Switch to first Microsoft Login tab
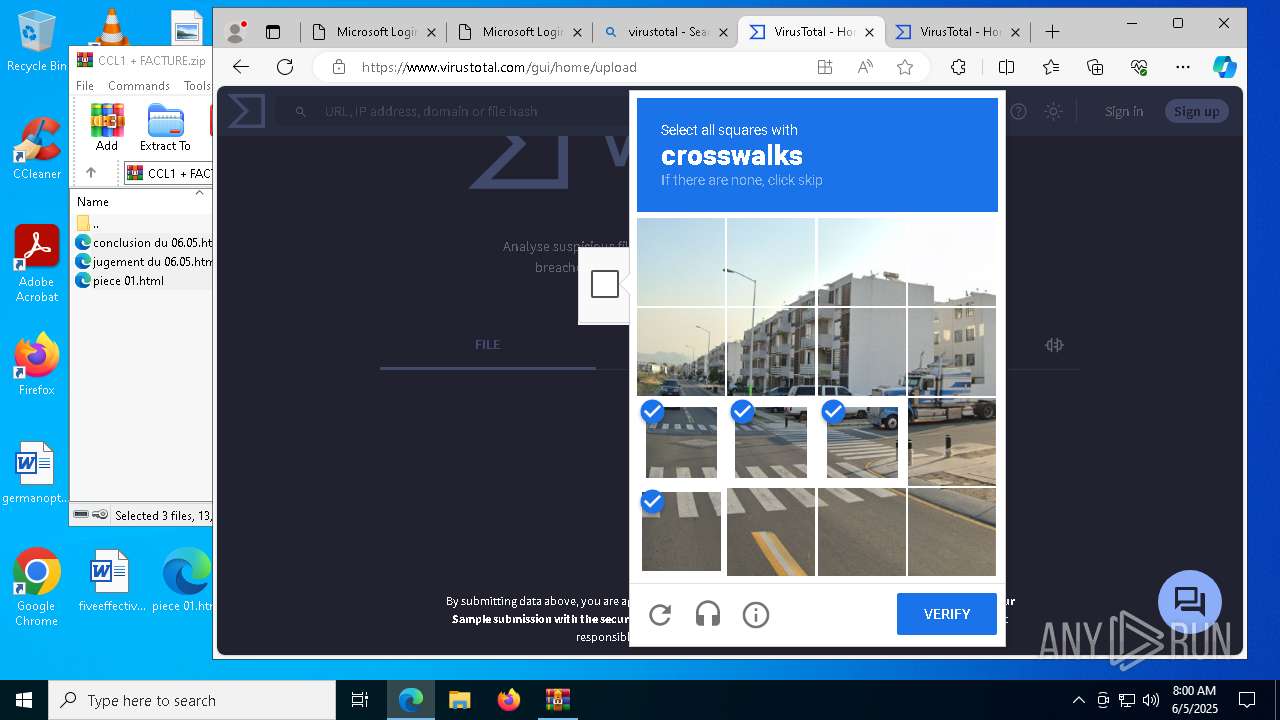Screen dimensions: 1280x720 374,32
